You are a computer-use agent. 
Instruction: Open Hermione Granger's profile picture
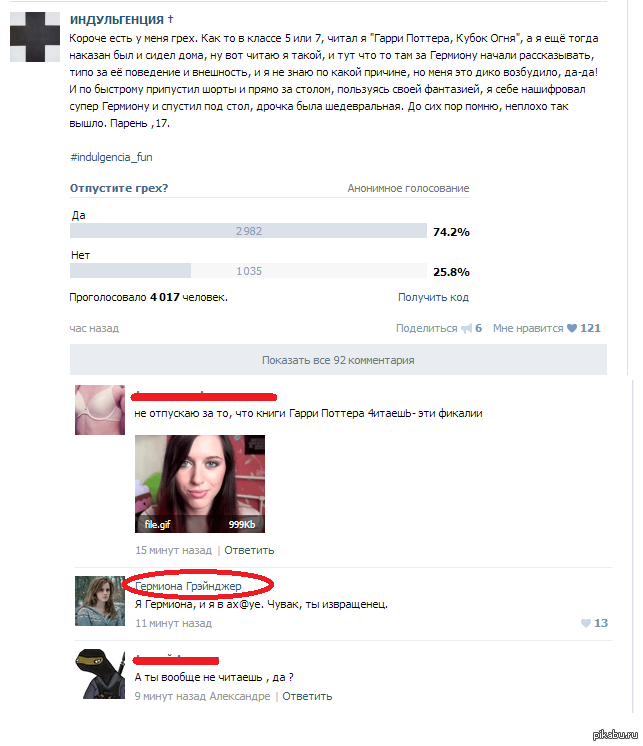point(100,601)
